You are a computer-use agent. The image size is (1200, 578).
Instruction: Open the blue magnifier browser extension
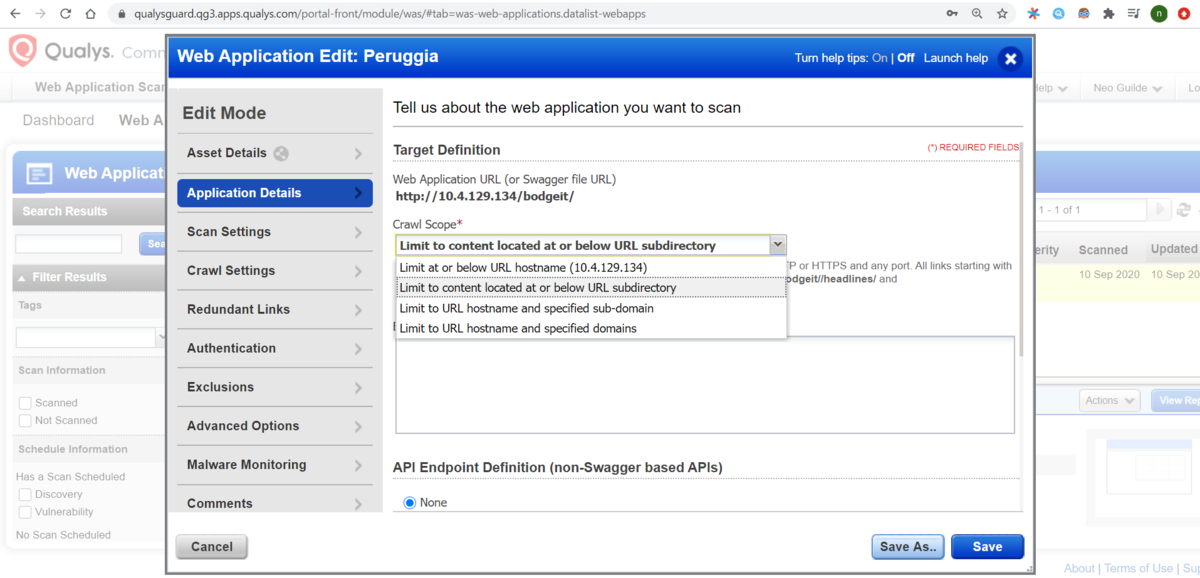click(1059, 14)
